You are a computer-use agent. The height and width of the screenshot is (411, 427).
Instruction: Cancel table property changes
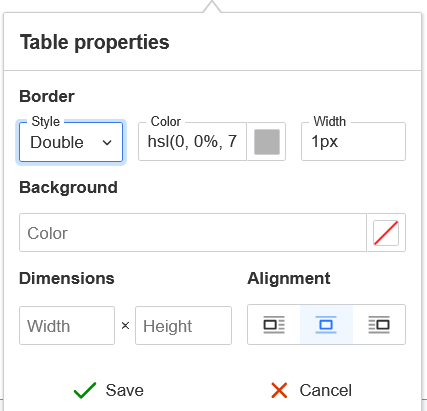point(311,390)
